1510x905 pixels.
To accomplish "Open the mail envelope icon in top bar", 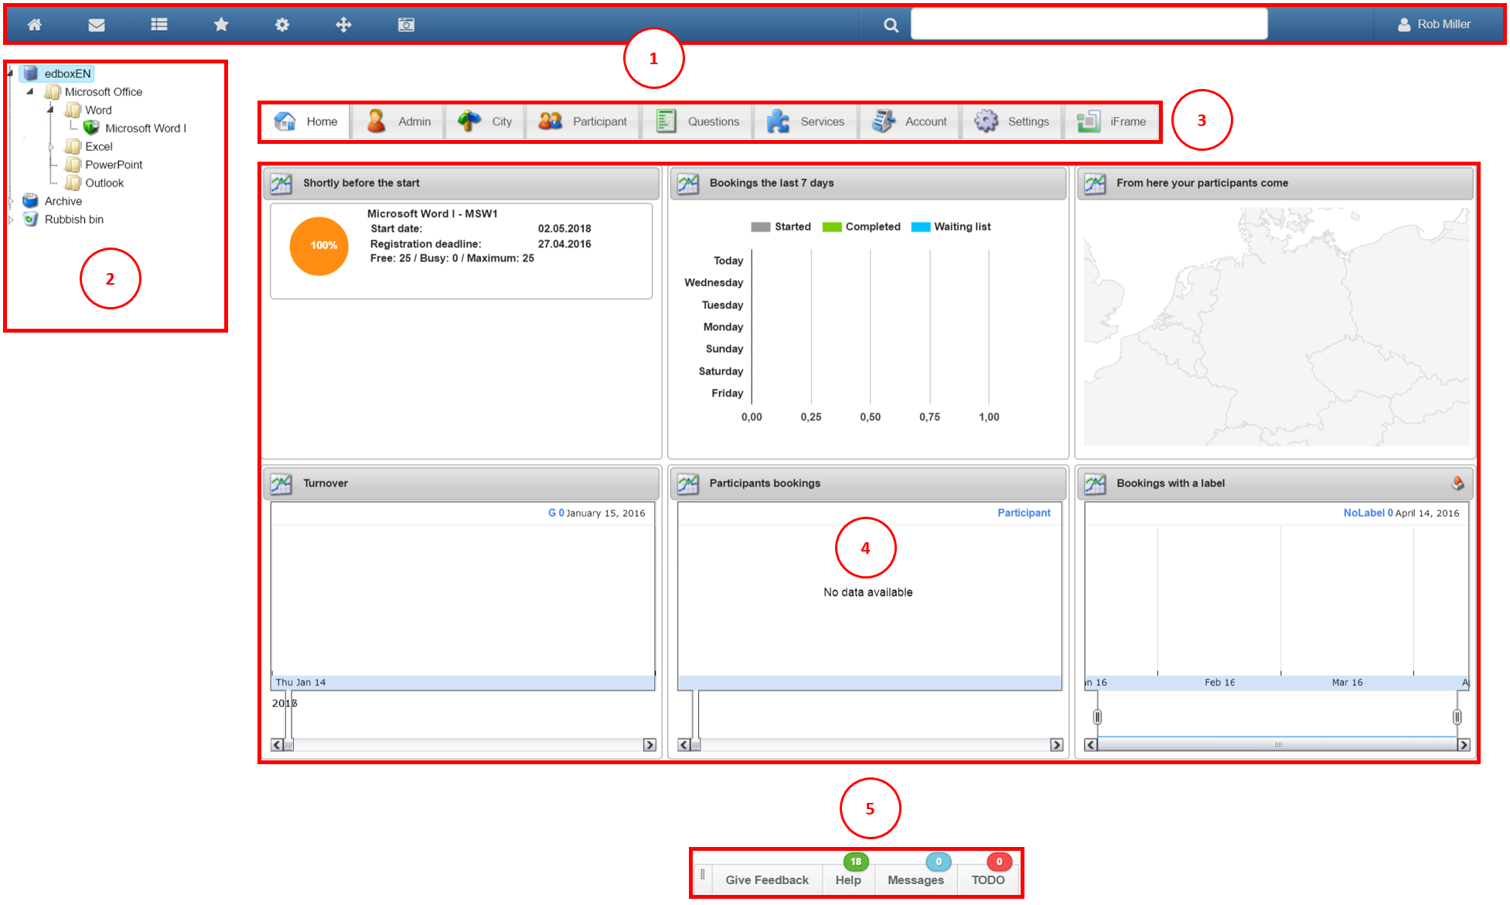I will click(97, 25).
